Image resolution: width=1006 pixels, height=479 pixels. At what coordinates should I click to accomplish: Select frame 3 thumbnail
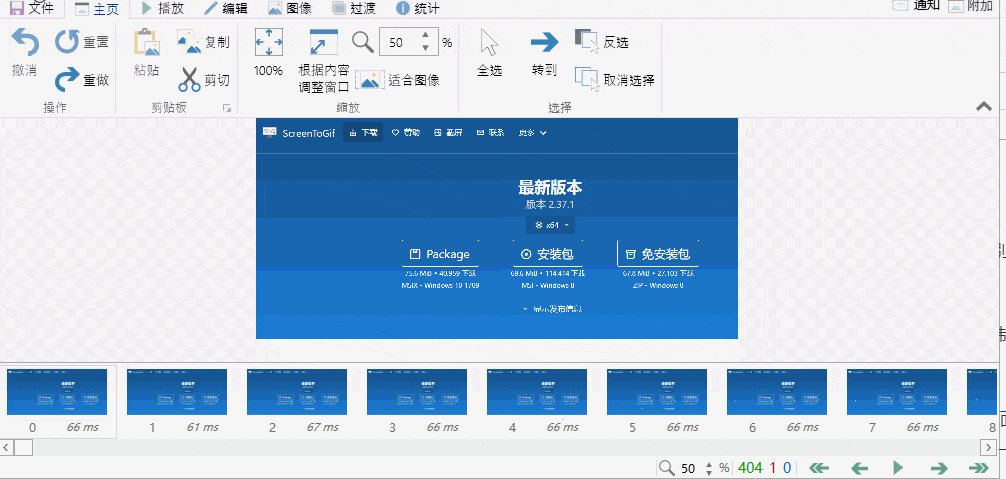coord(417,392)
